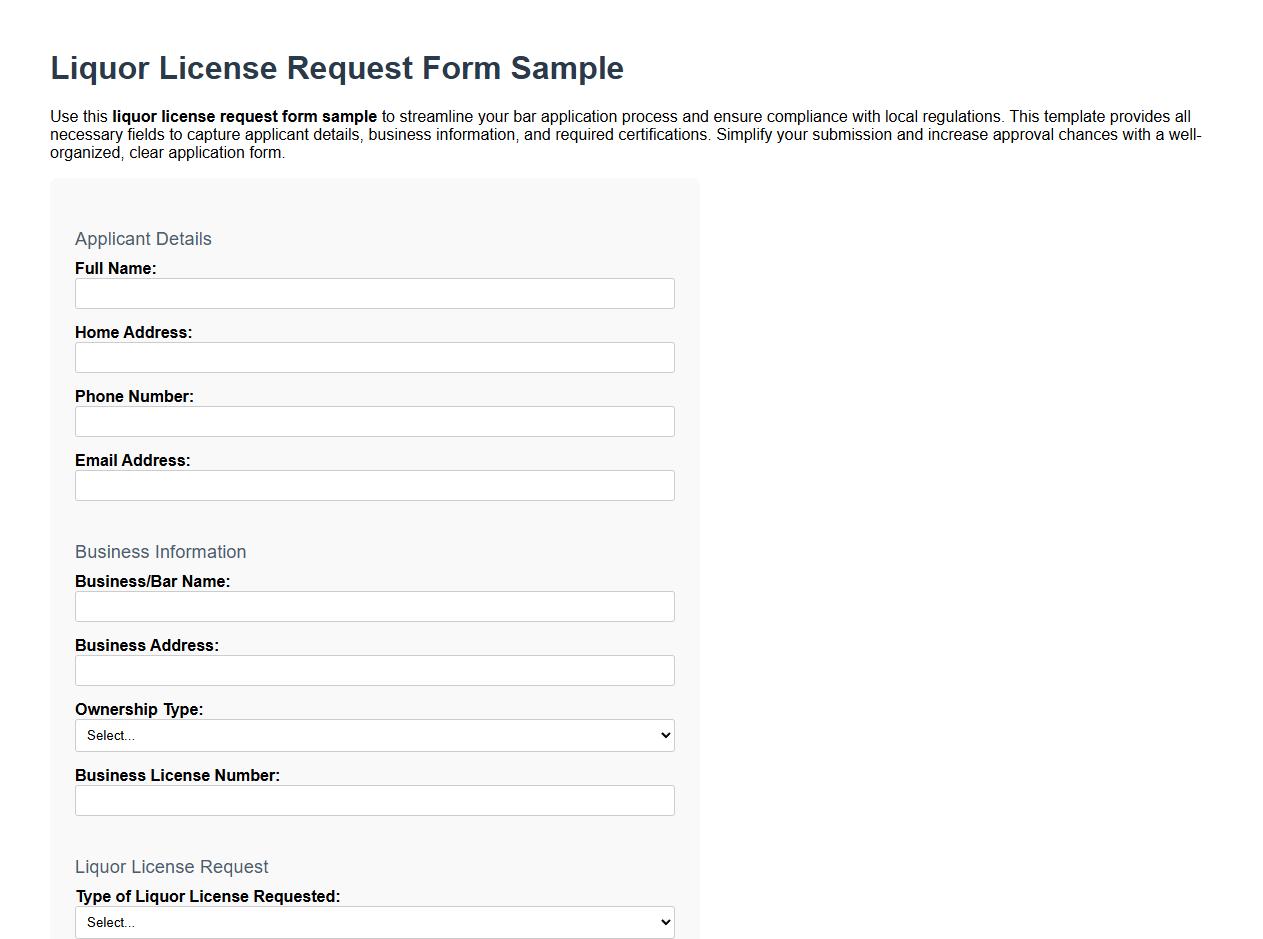1263x939 pixels.
Task: Click the Liquor License Request Form Sample title
Action: tap(337, 68)
